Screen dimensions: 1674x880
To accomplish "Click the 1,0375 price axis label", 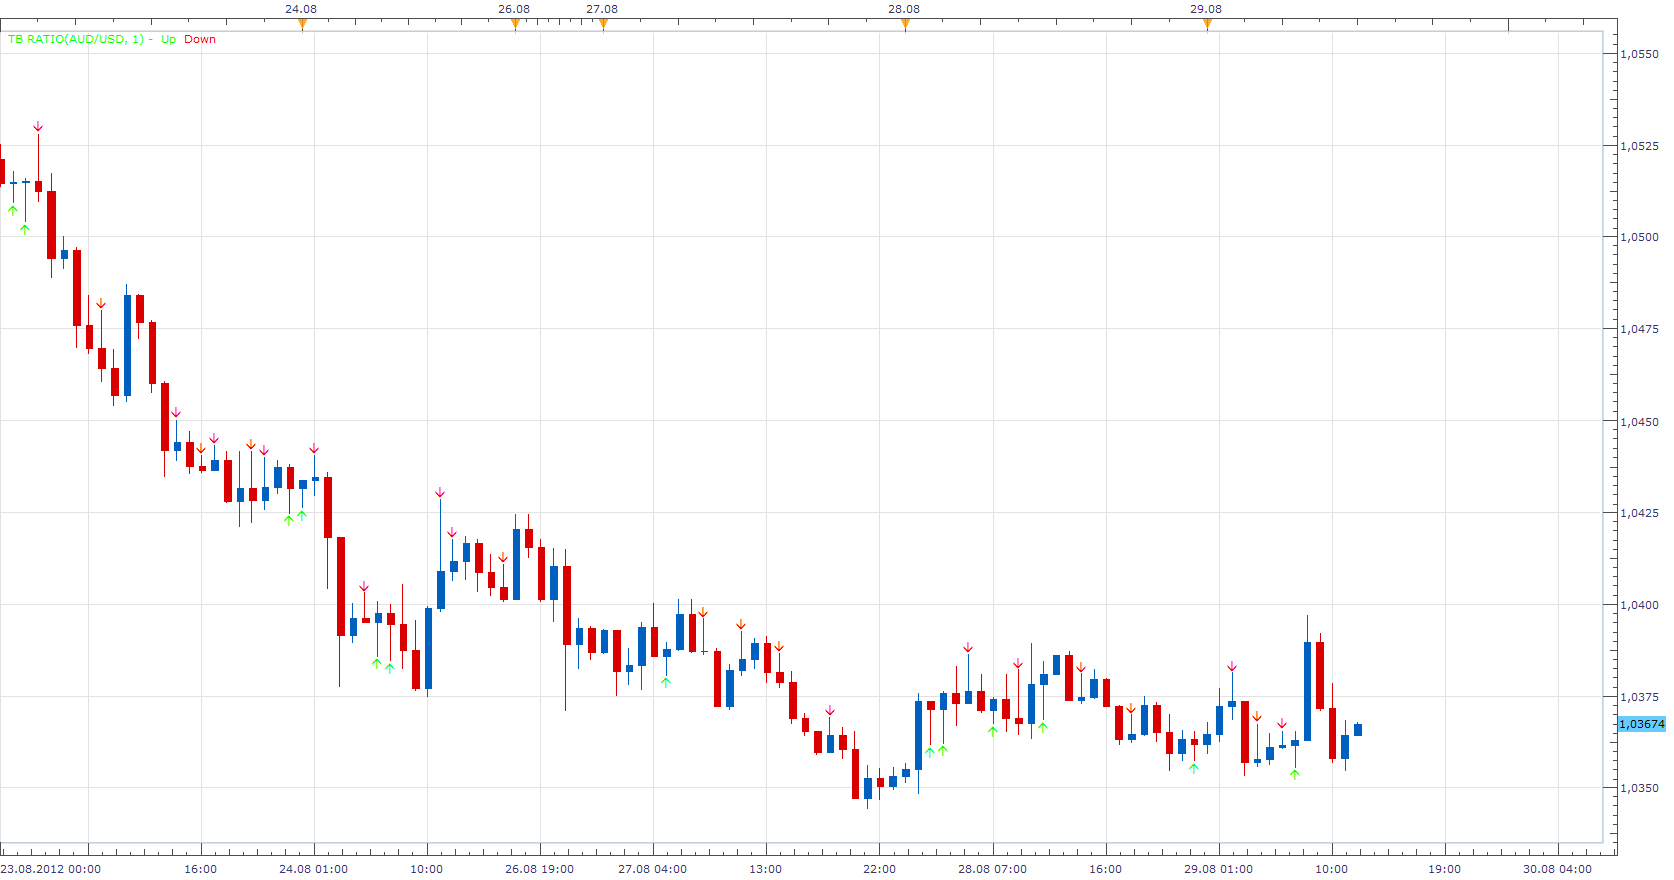I will pyautogui.click(x=1639, y=697).
